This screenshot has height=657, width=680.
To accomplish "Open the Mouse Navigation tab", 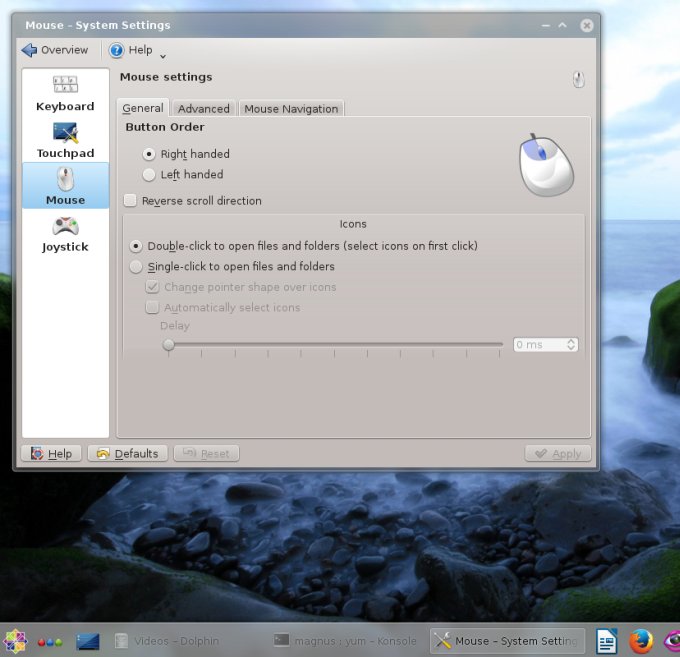I will tap(291, 109).
